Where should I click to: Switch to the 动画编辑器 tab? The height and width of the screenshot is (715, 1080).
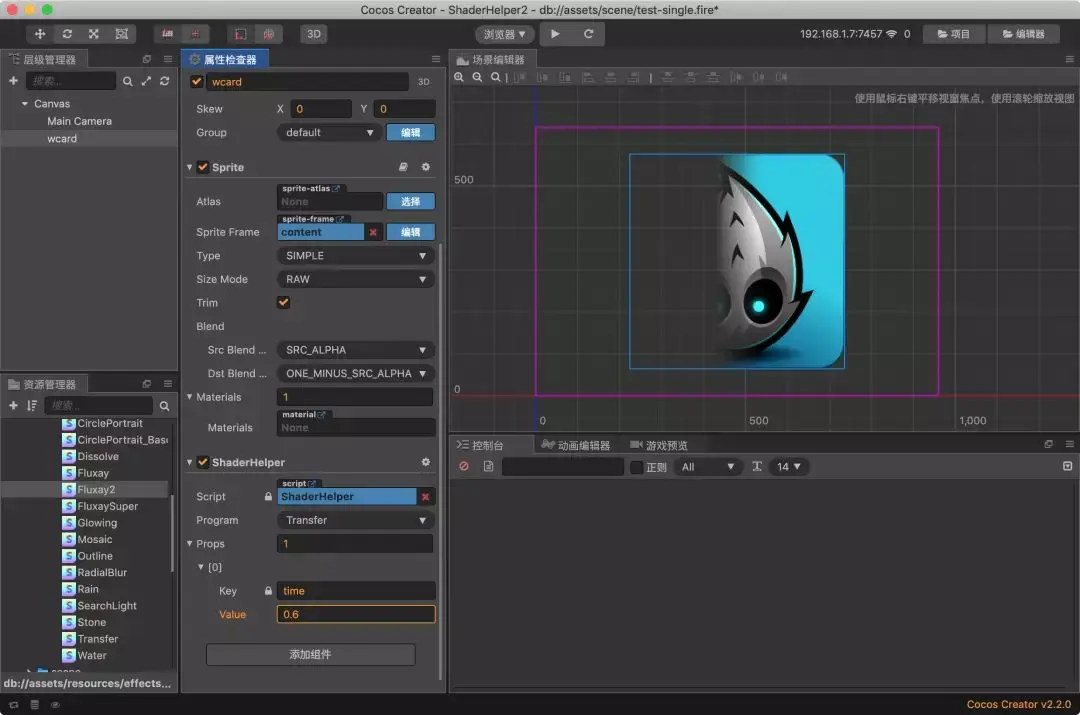576,445
